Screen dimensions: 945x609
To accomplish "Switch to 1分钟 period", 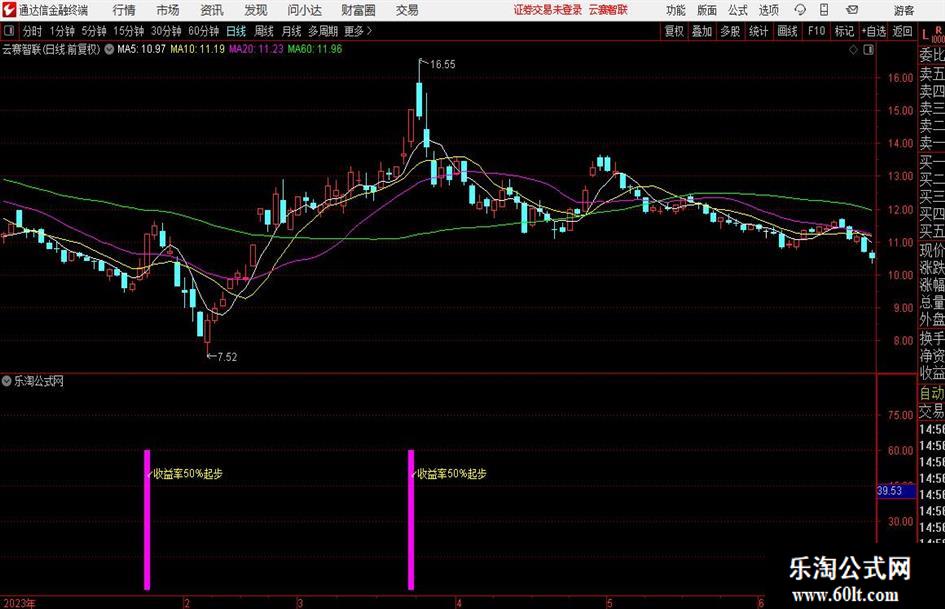I will point(61,31).
